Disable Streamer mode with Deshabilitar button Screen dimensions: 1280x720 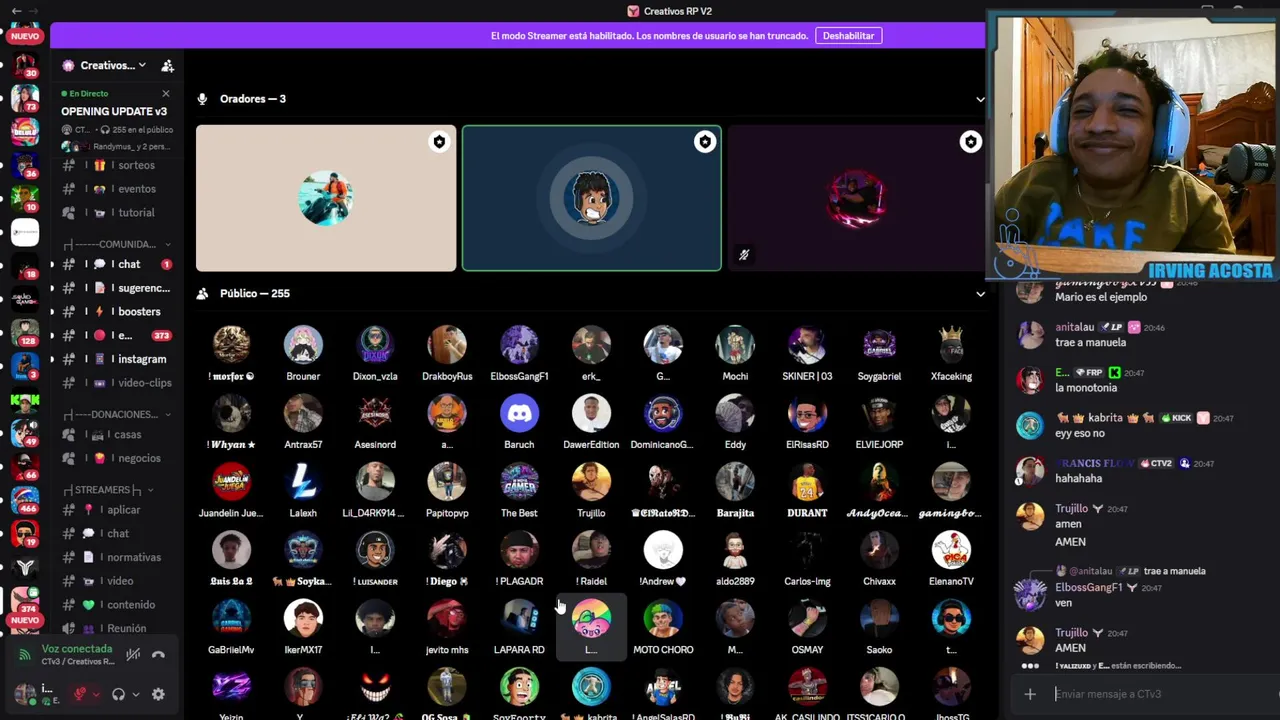click(x=848, y=35)
